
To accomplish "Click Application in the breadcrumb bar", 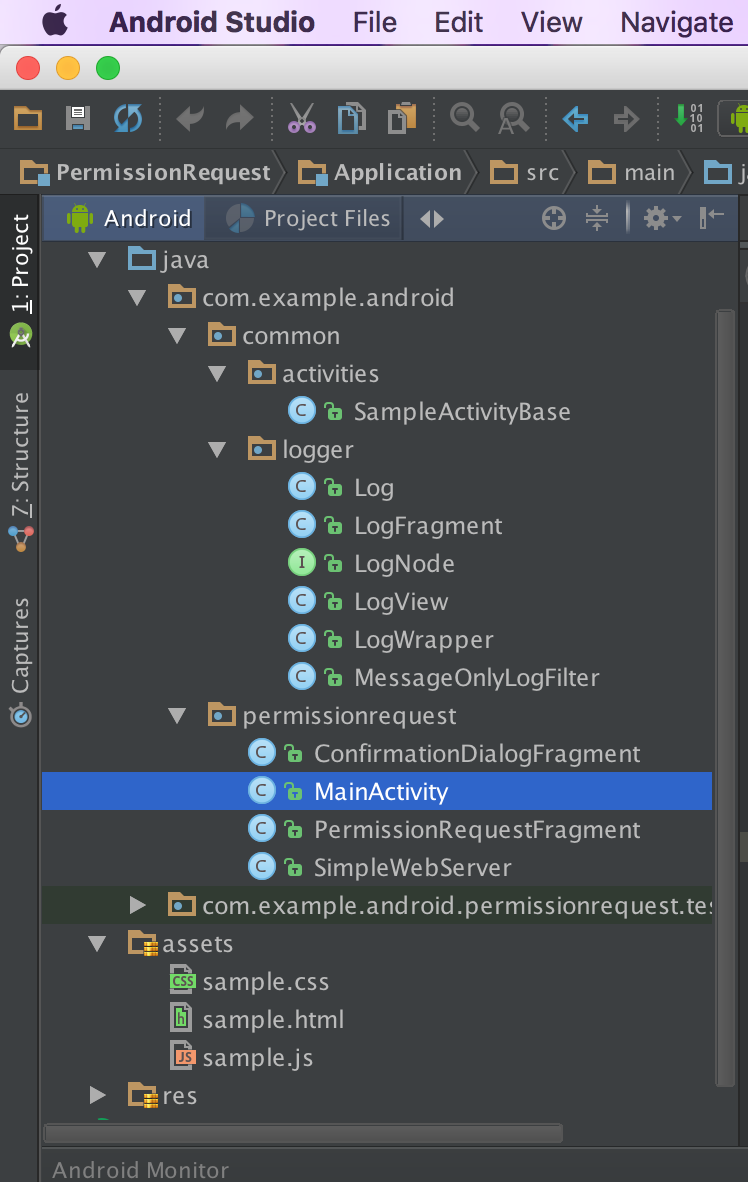I will 380,173.
